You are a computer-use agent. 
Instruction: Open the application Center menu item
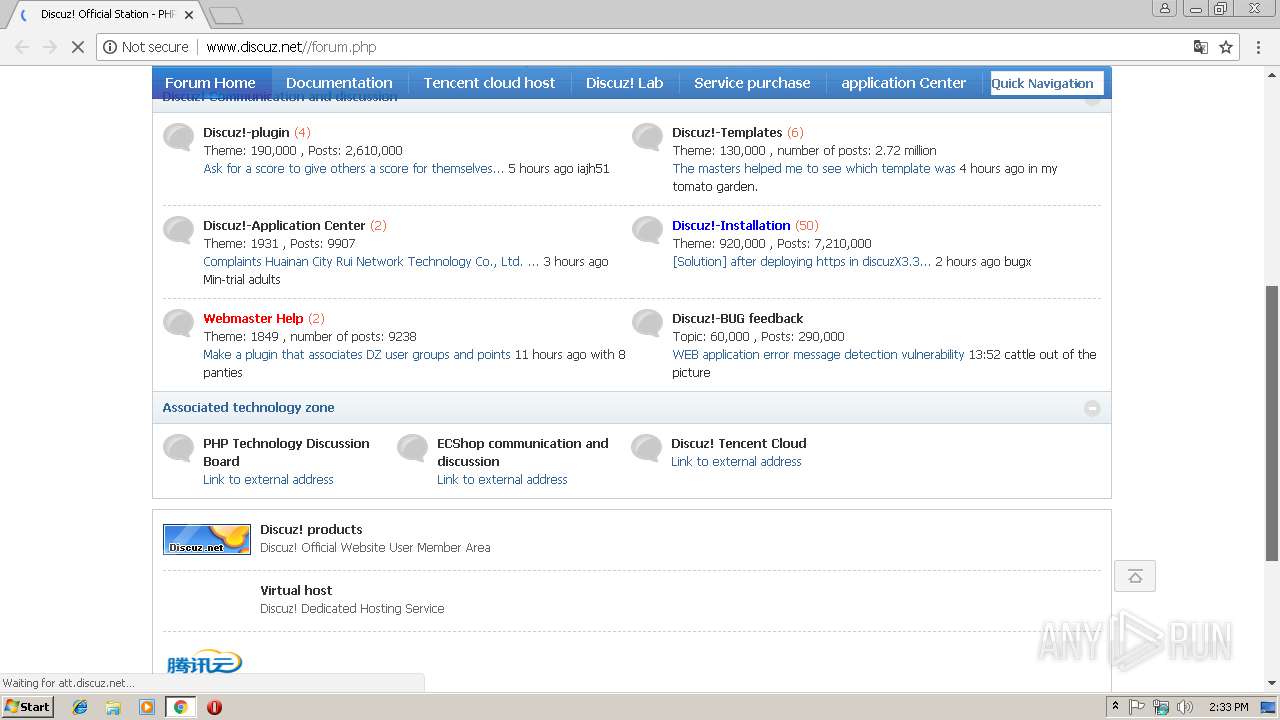coord(904,83)
